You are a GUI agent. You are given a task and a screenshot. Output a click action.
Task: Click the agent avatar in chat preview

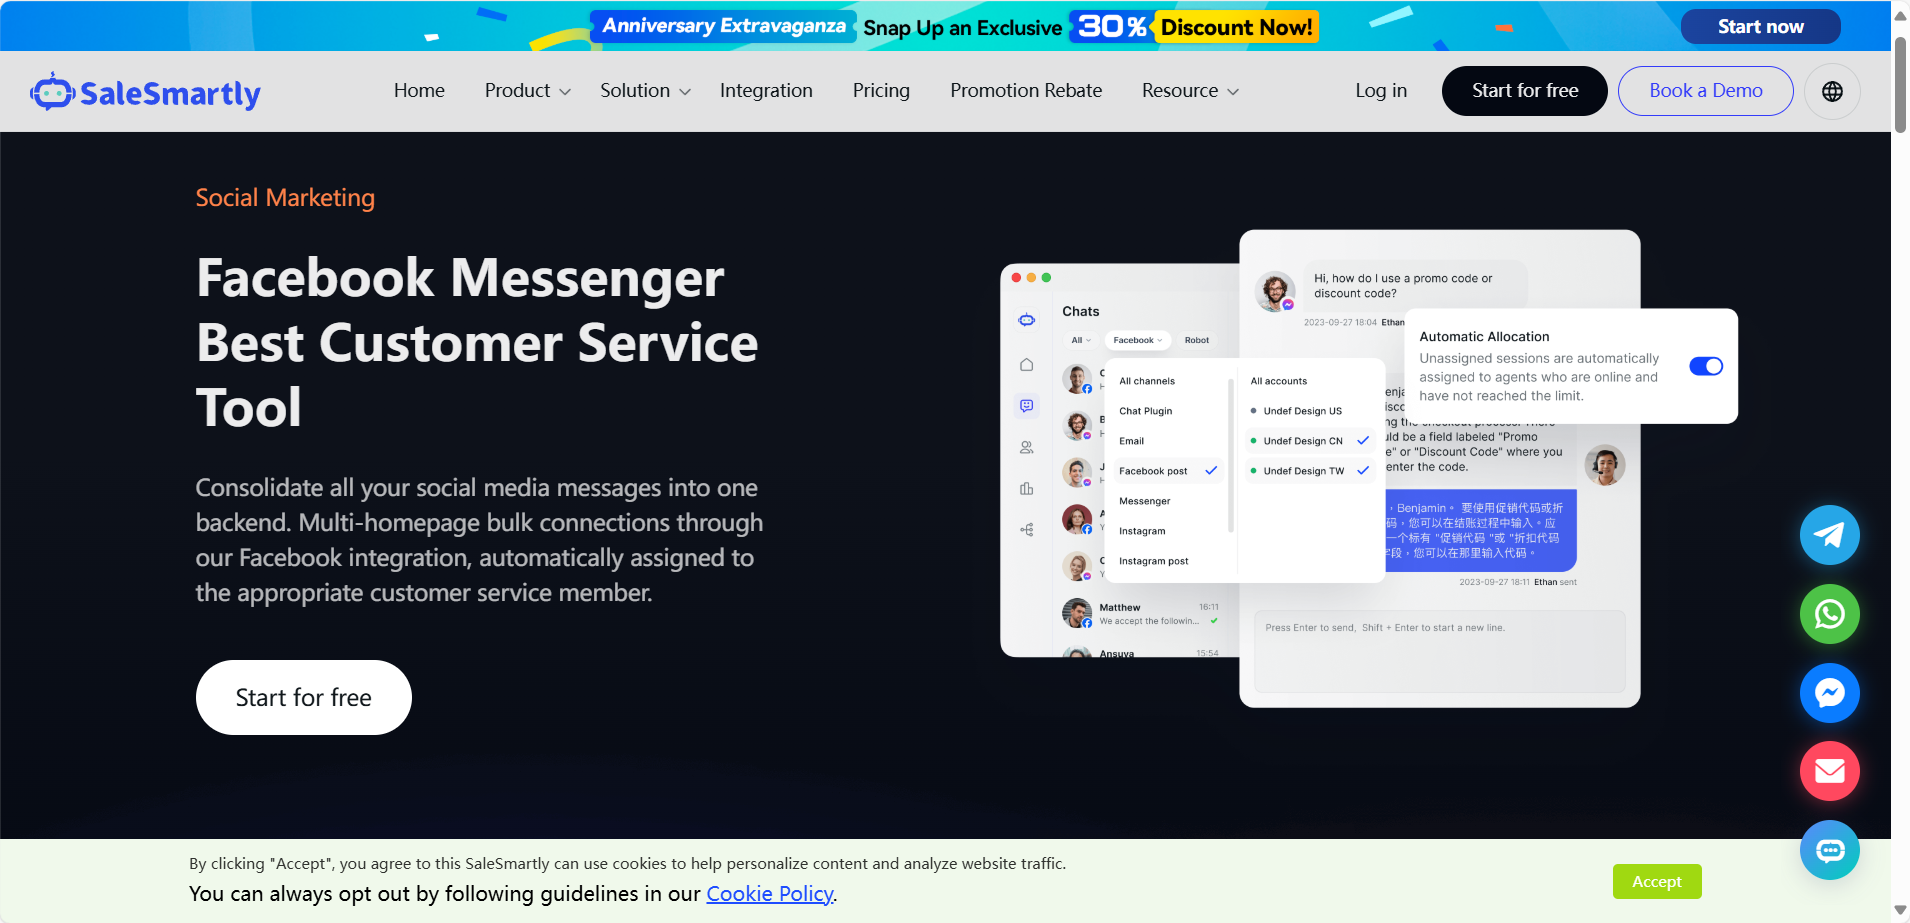pyautogui.click(x=1604, y=465)
